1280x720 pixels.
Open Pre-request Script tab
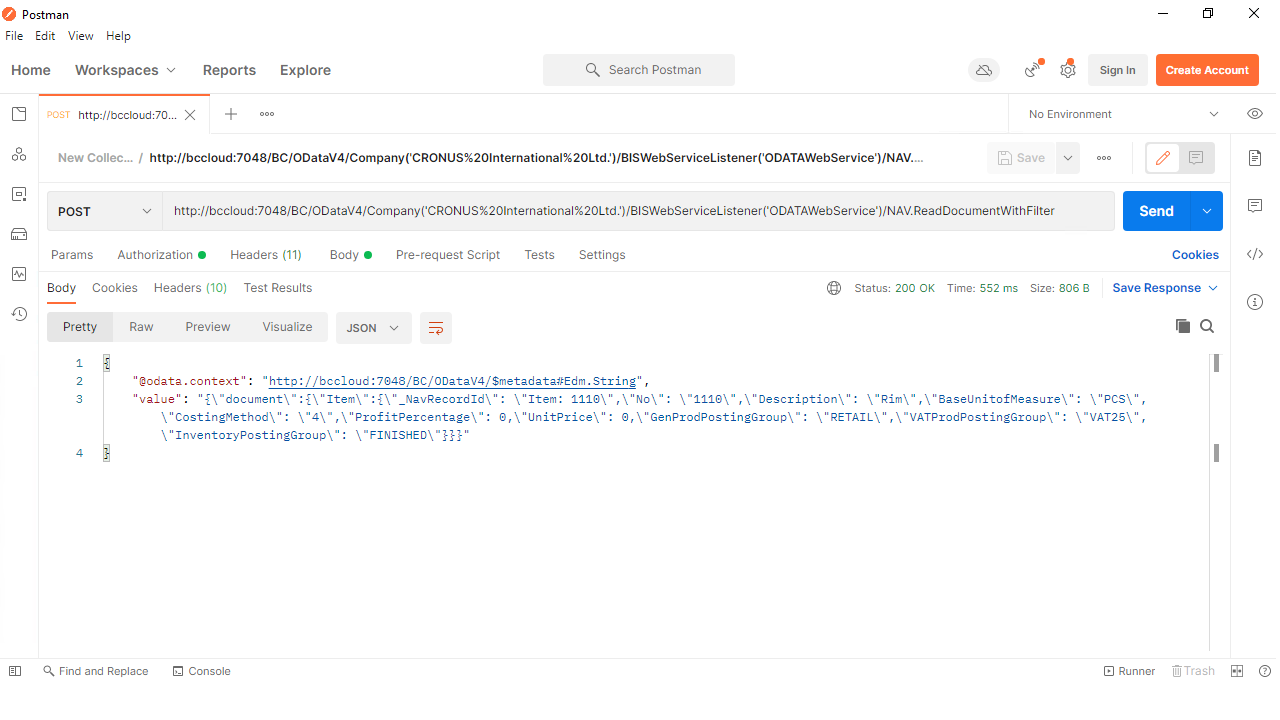coord(448,255)
